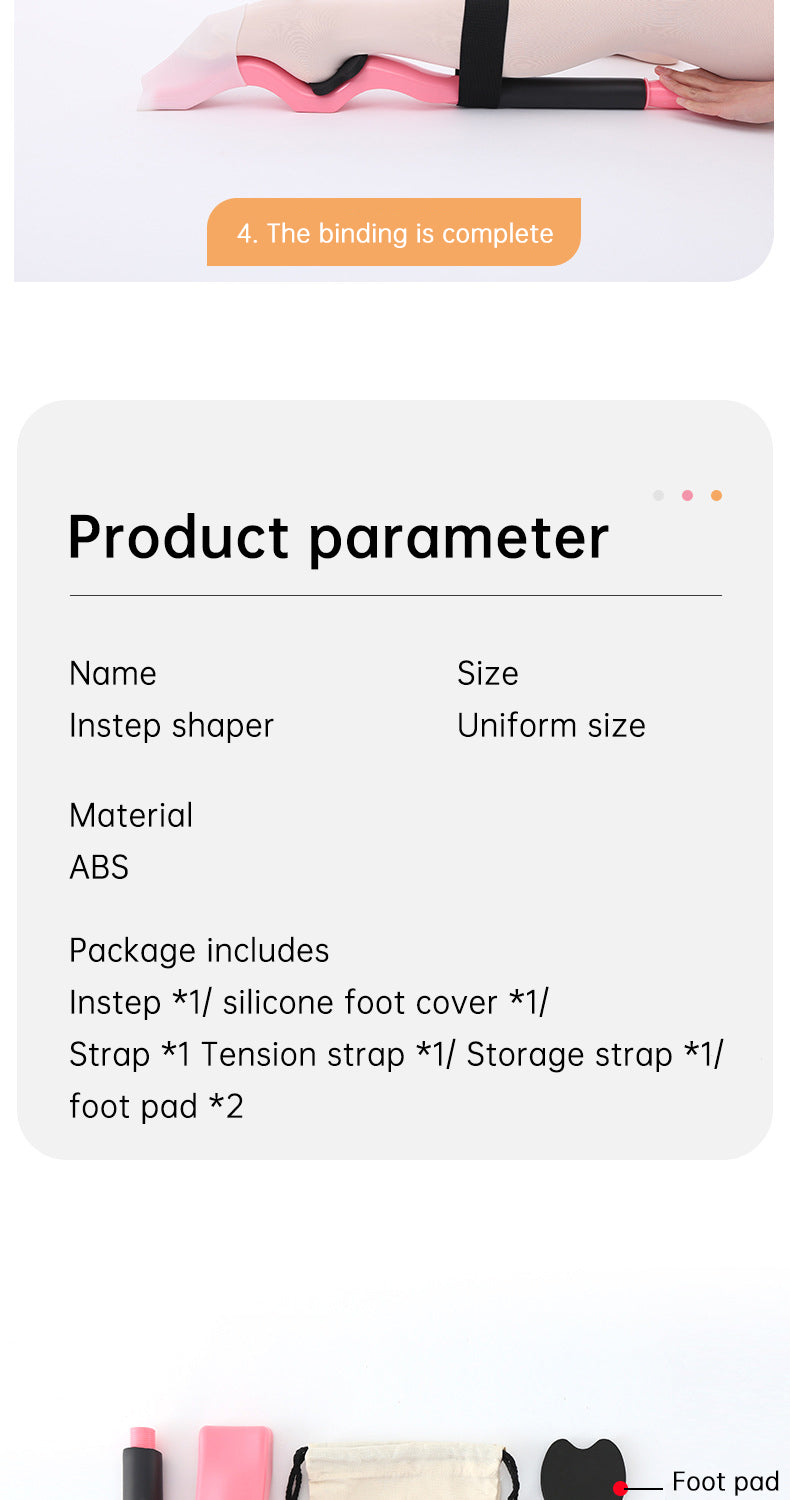Viewport: 790px width, 1500px height.
Task: Click the "Package includes" label
Action: point(199,950)
